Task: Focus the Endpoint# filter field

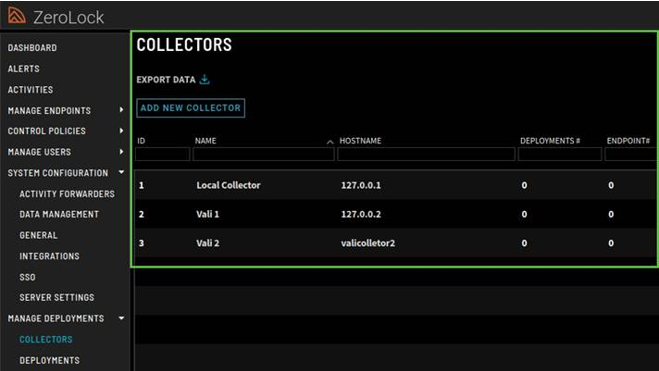Action: 631,154
